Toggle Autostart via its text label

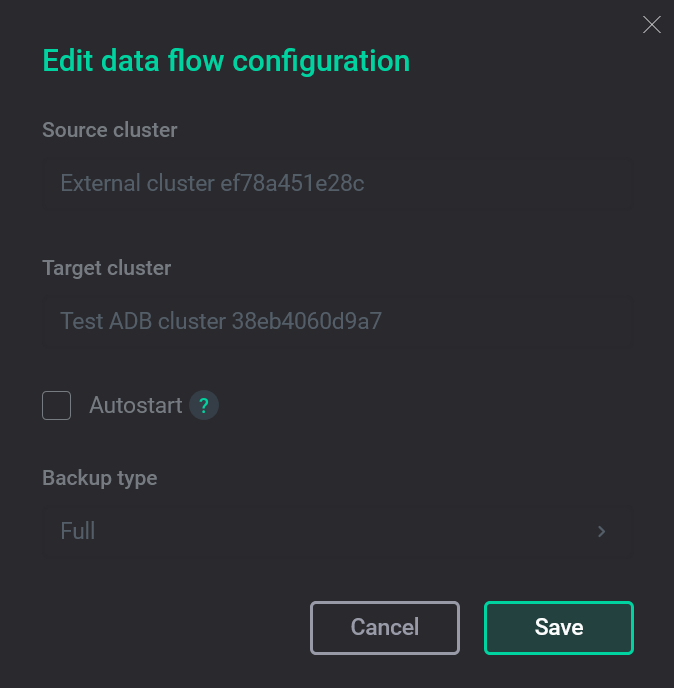135,405
